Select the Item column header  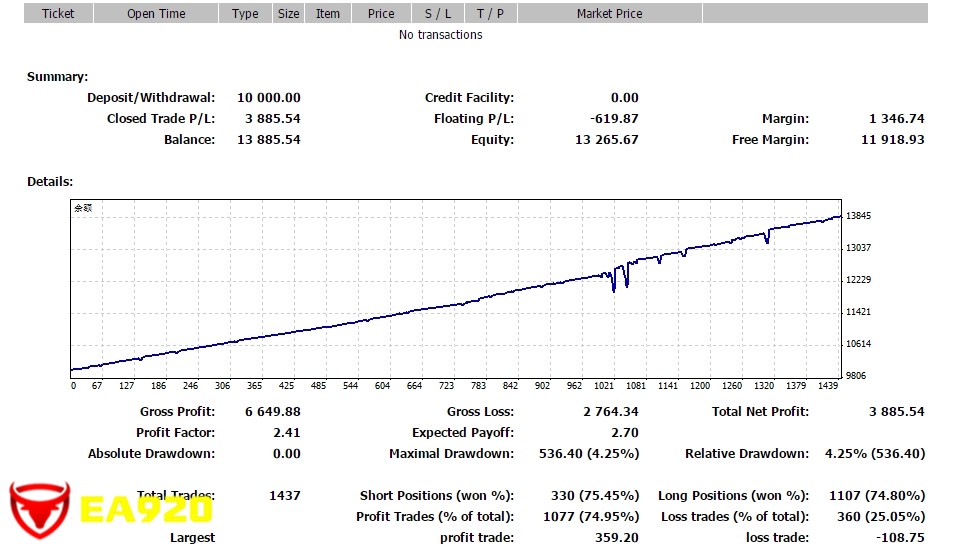coord(328,14)
